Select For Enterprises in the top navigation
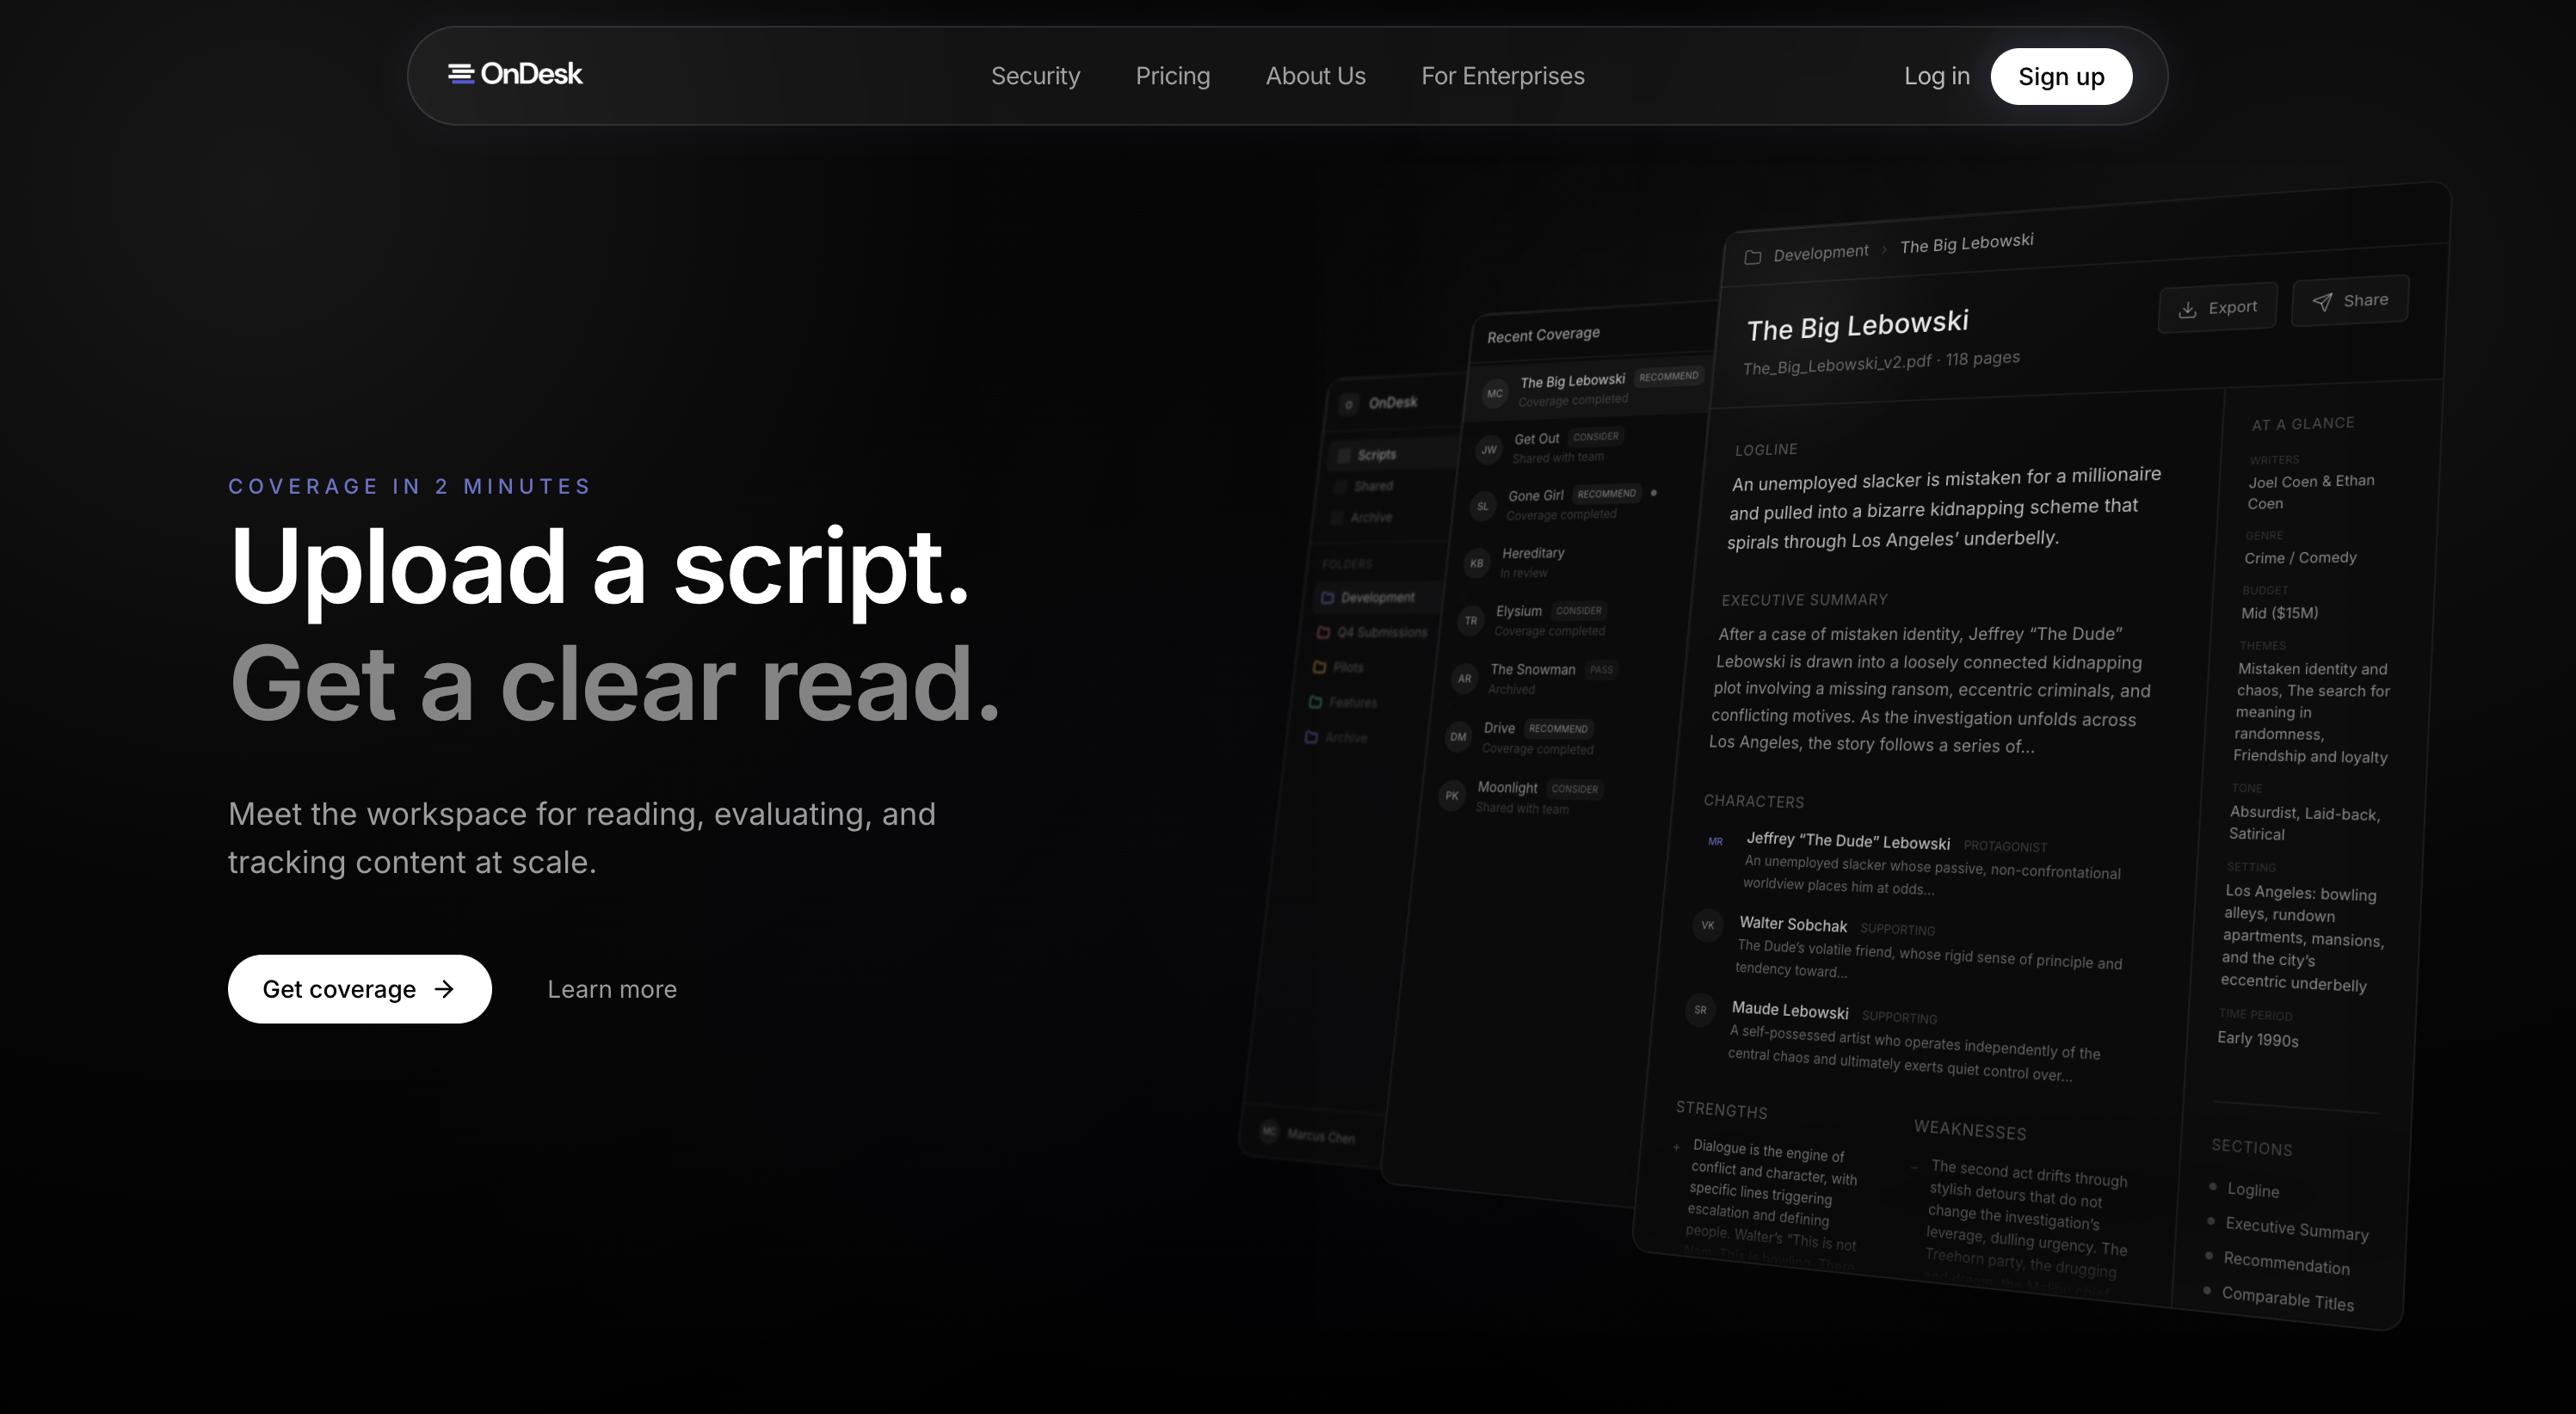Image resolution: width=2576 pixels, height=1414 pixels. tap(1502, 76)
